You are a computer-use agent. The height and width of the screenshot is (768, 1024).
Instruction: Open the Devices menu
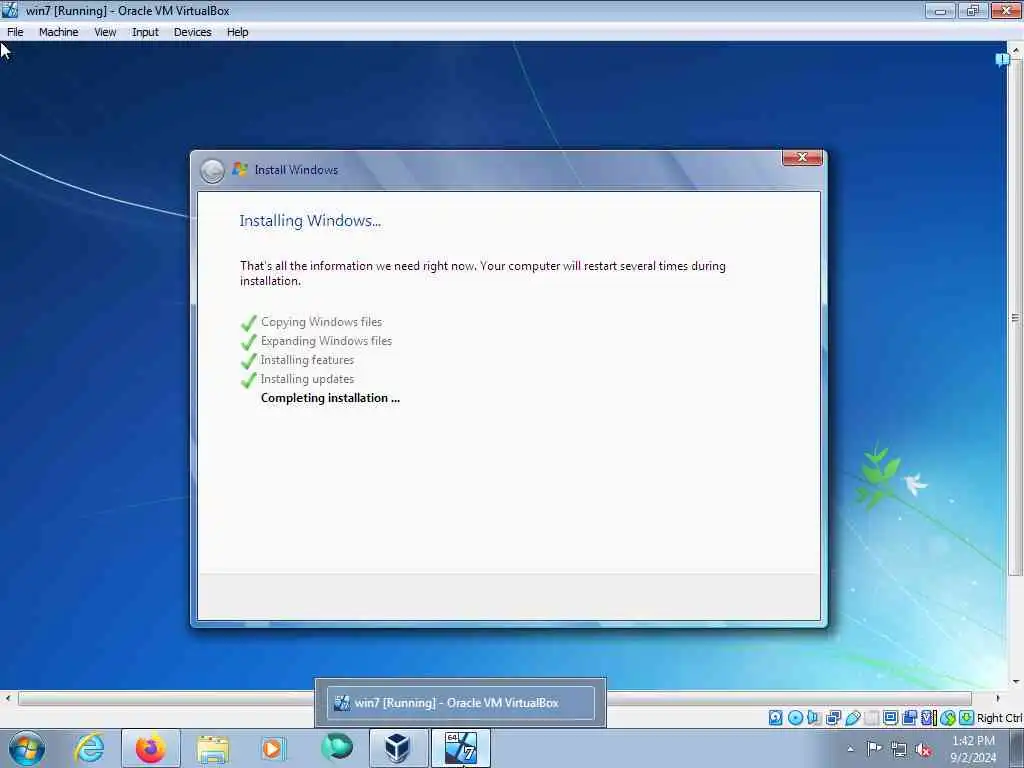click(192, 32)
